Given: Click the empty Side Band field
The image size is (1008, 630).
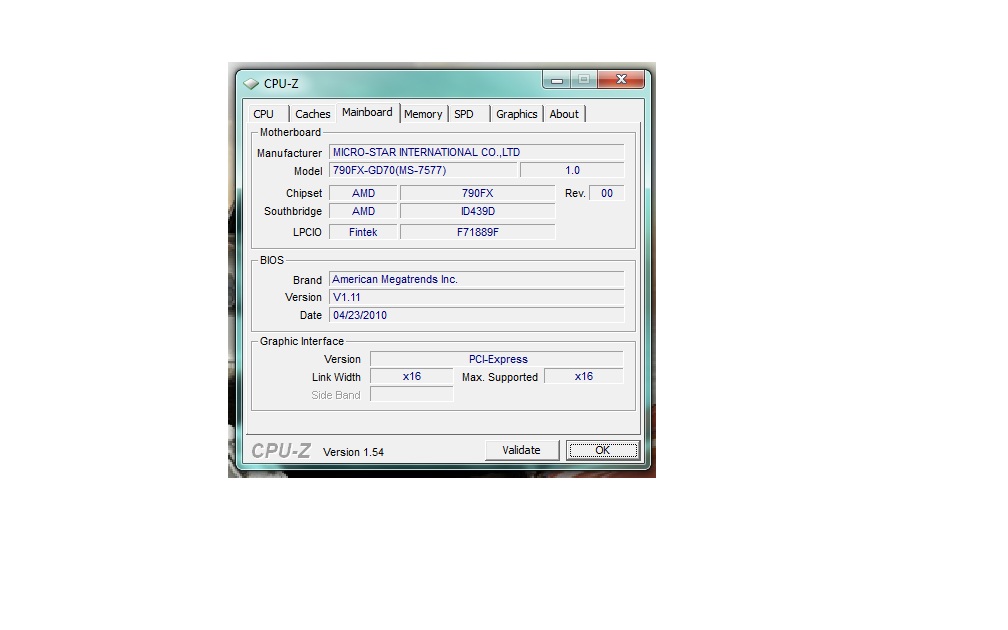Looking at the screenshot, I should (x=411, y=395).
